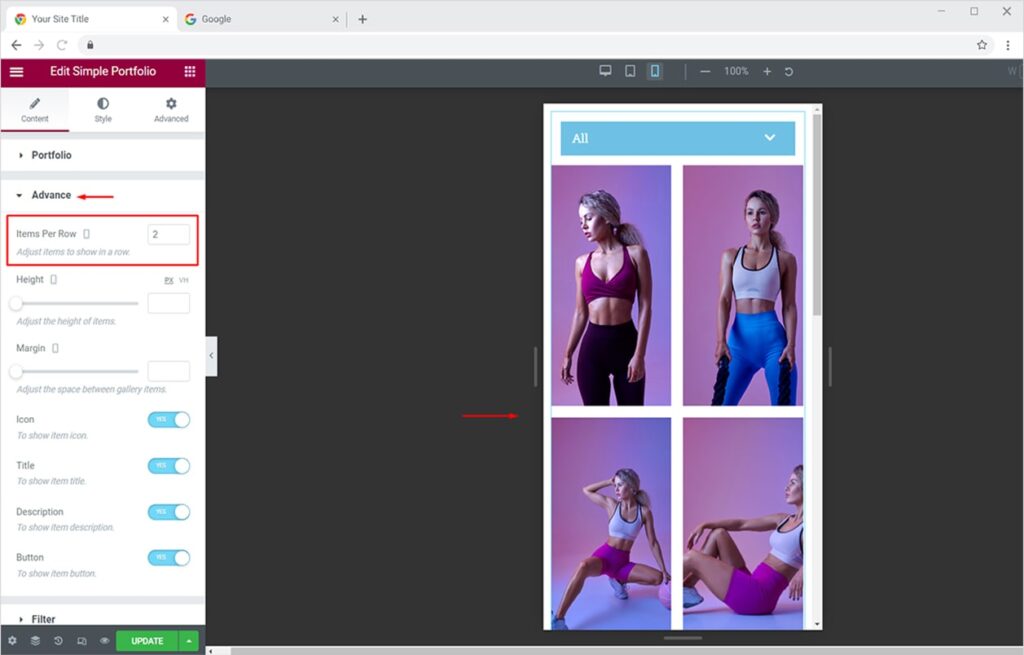Image resolution: width=1024 pixels, height=655 pixels.
Task: Open the All filter dropdown
Action: coord(677,138)
